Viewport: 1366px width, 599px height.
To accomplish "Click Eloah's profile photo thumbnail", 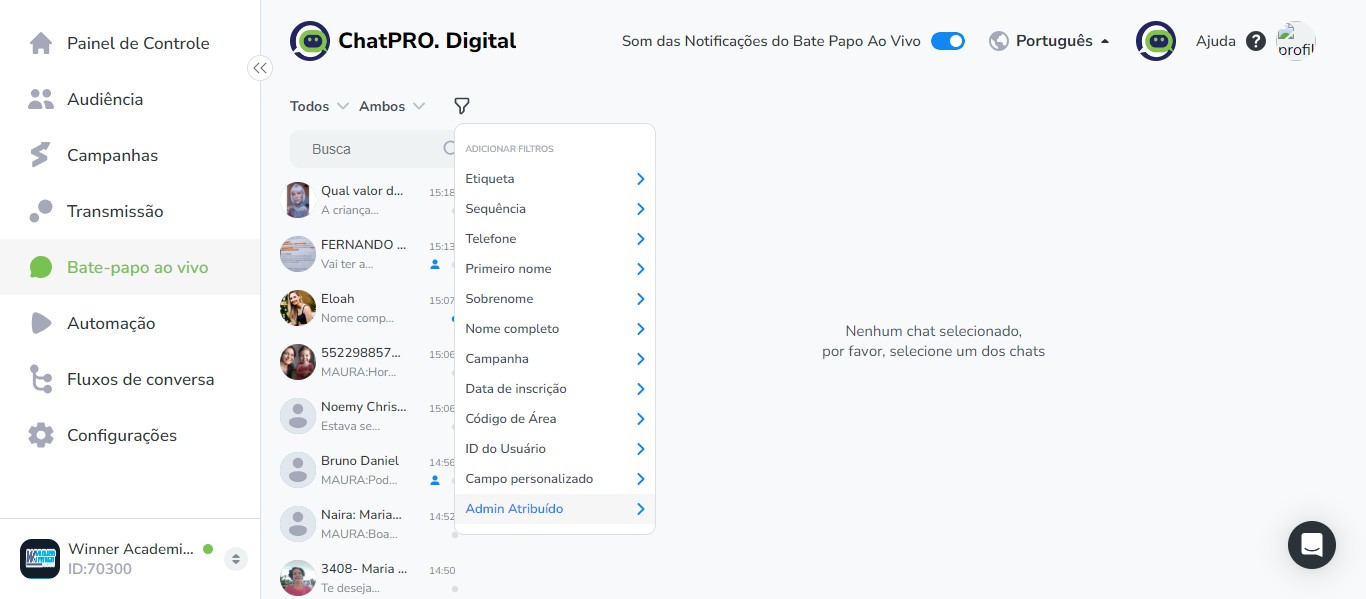I will (298, 308).
